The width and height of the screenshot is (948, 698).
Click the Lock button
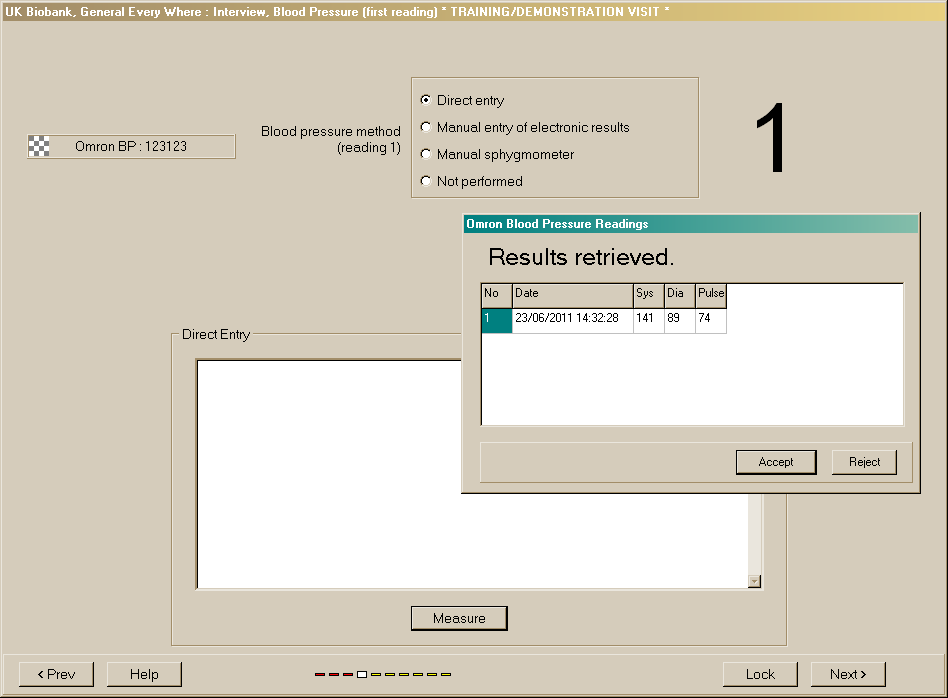coord(760,674)
